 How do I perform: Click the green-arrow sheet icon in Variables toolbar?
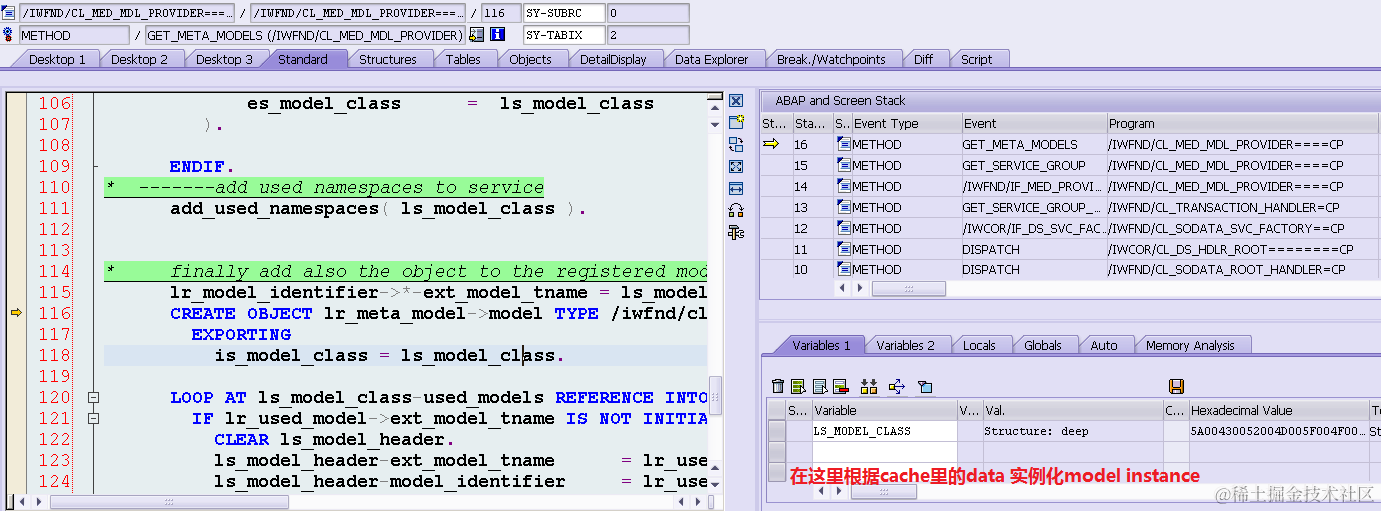pyautogui.click(x=798, y=386)
